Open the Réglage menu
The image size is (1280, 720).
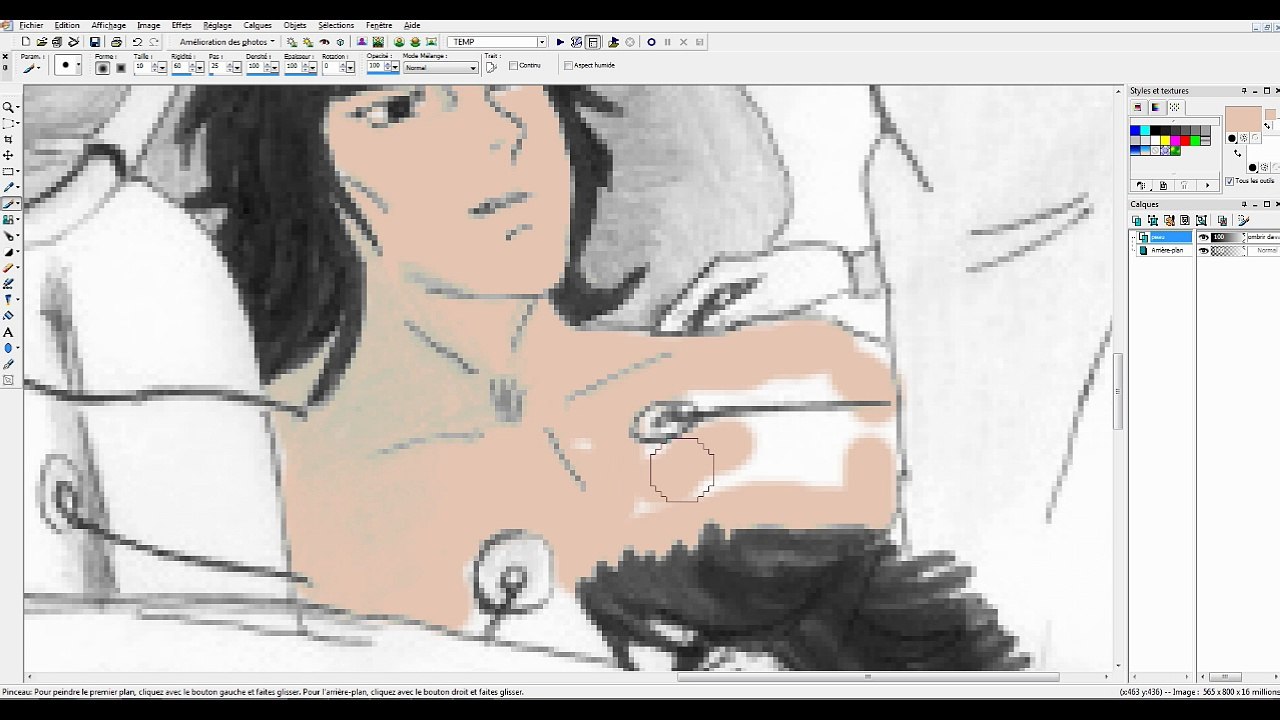pos(217,25)
